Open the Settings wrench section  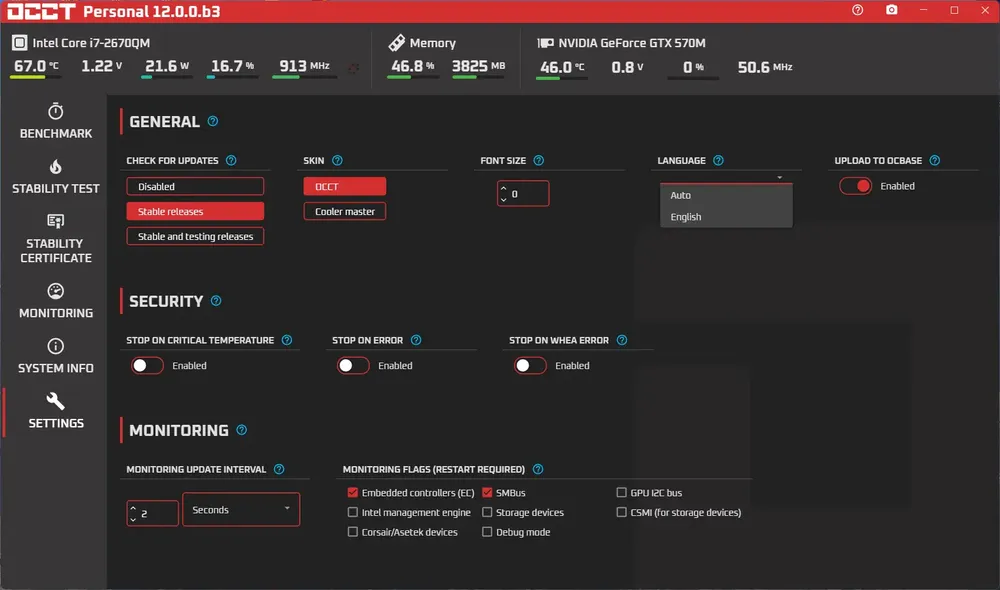coord(55,411)
